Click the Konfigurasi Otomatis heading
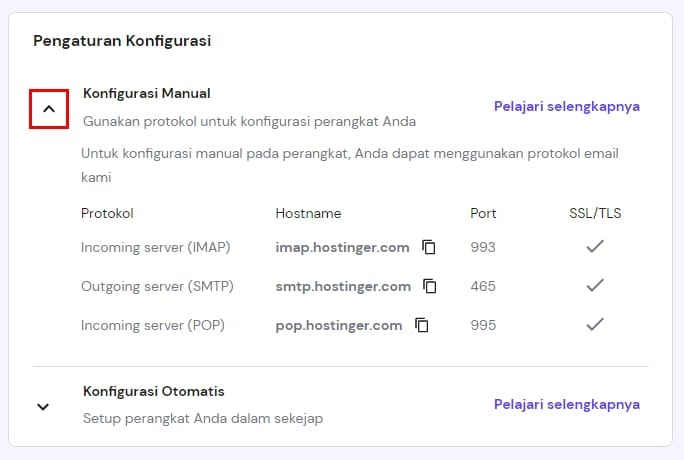The width and height of the screenshot is (684, 460). (153, 391)
